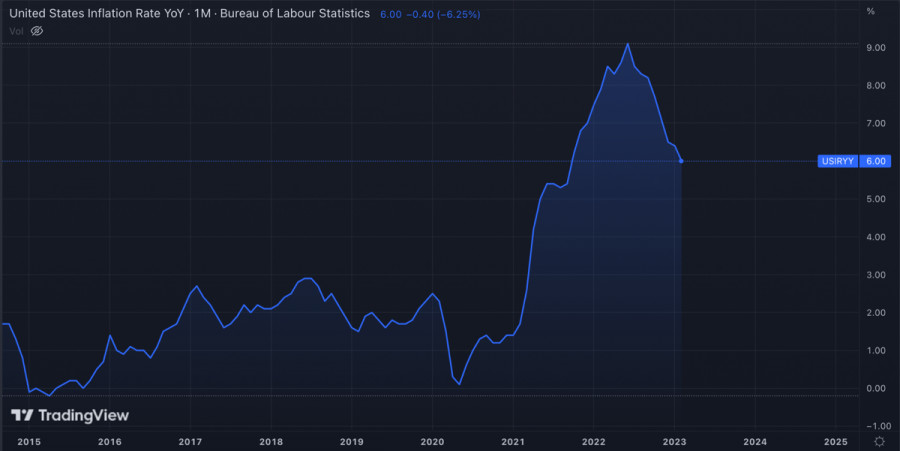The image size is (900, 451).
Task: Click the 2017 label on the time axis
Action: click(x=190, y=442)
